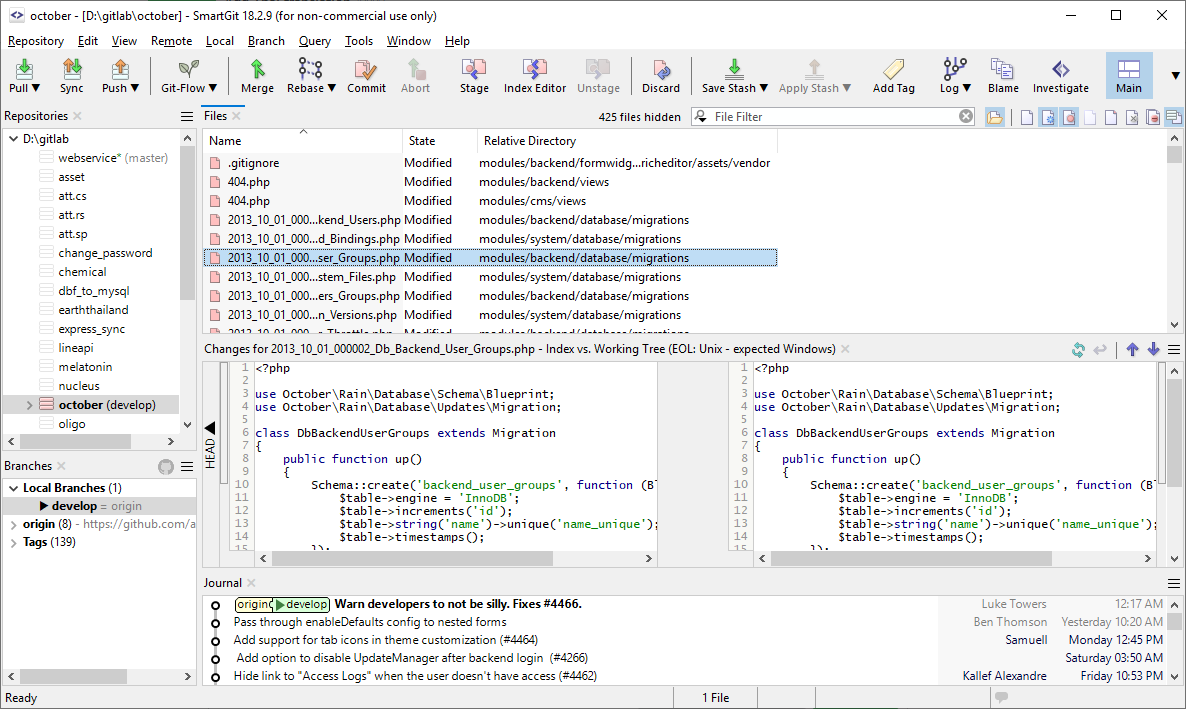Click the Pull toolbar icon
1186x709 pixels.
pos(24,69)
